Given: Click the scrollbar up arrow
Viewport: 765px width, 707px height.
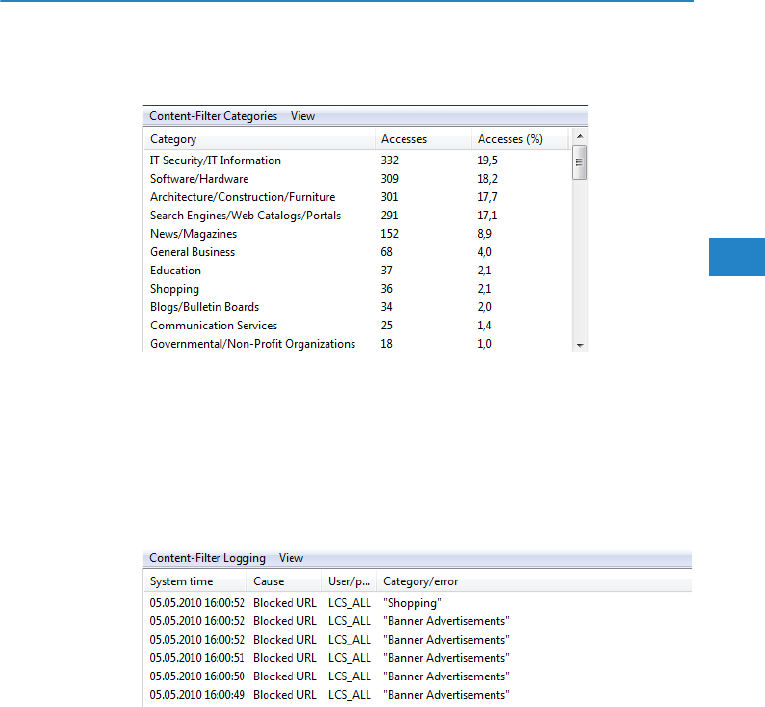Looking at the screenshot, I should (579, 137).
